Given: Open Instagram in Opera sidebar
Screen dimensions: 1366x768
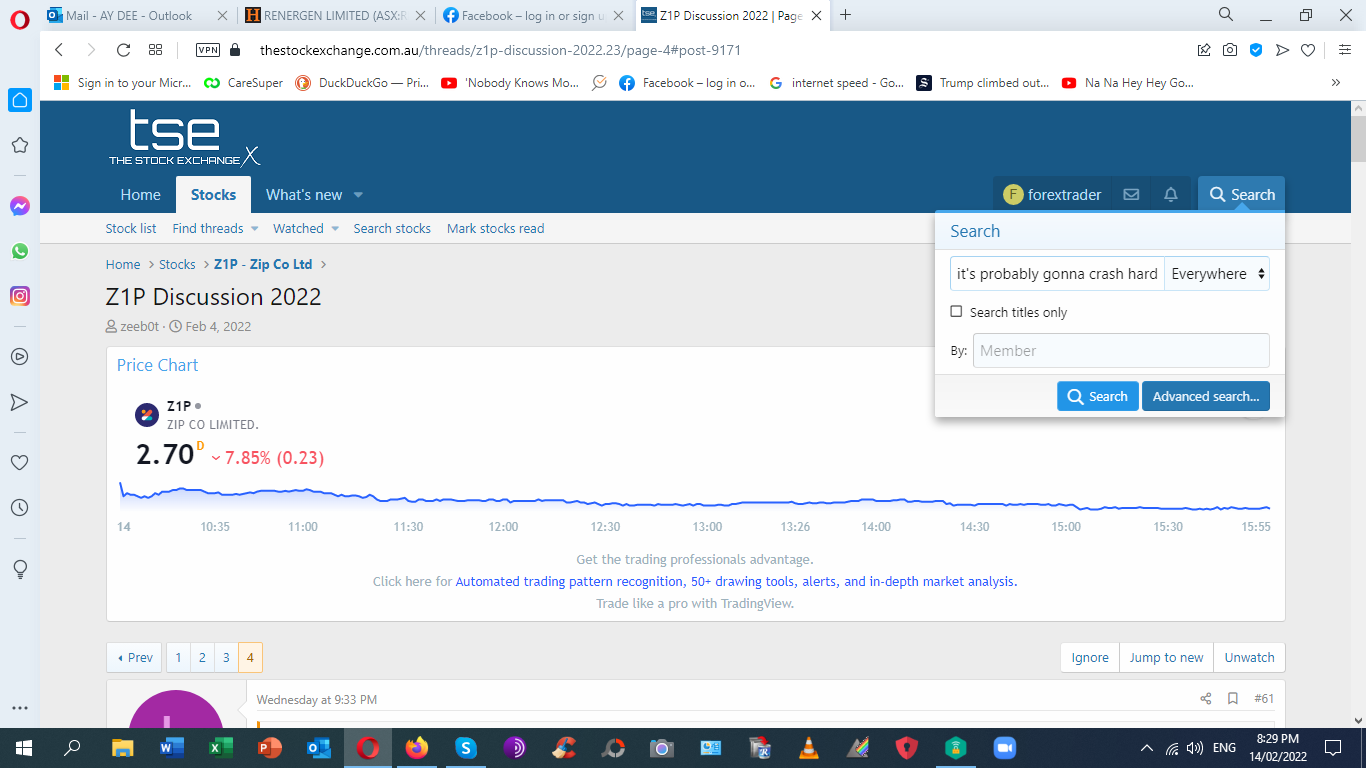Looking at the screenshot, I should coord(19,296).
